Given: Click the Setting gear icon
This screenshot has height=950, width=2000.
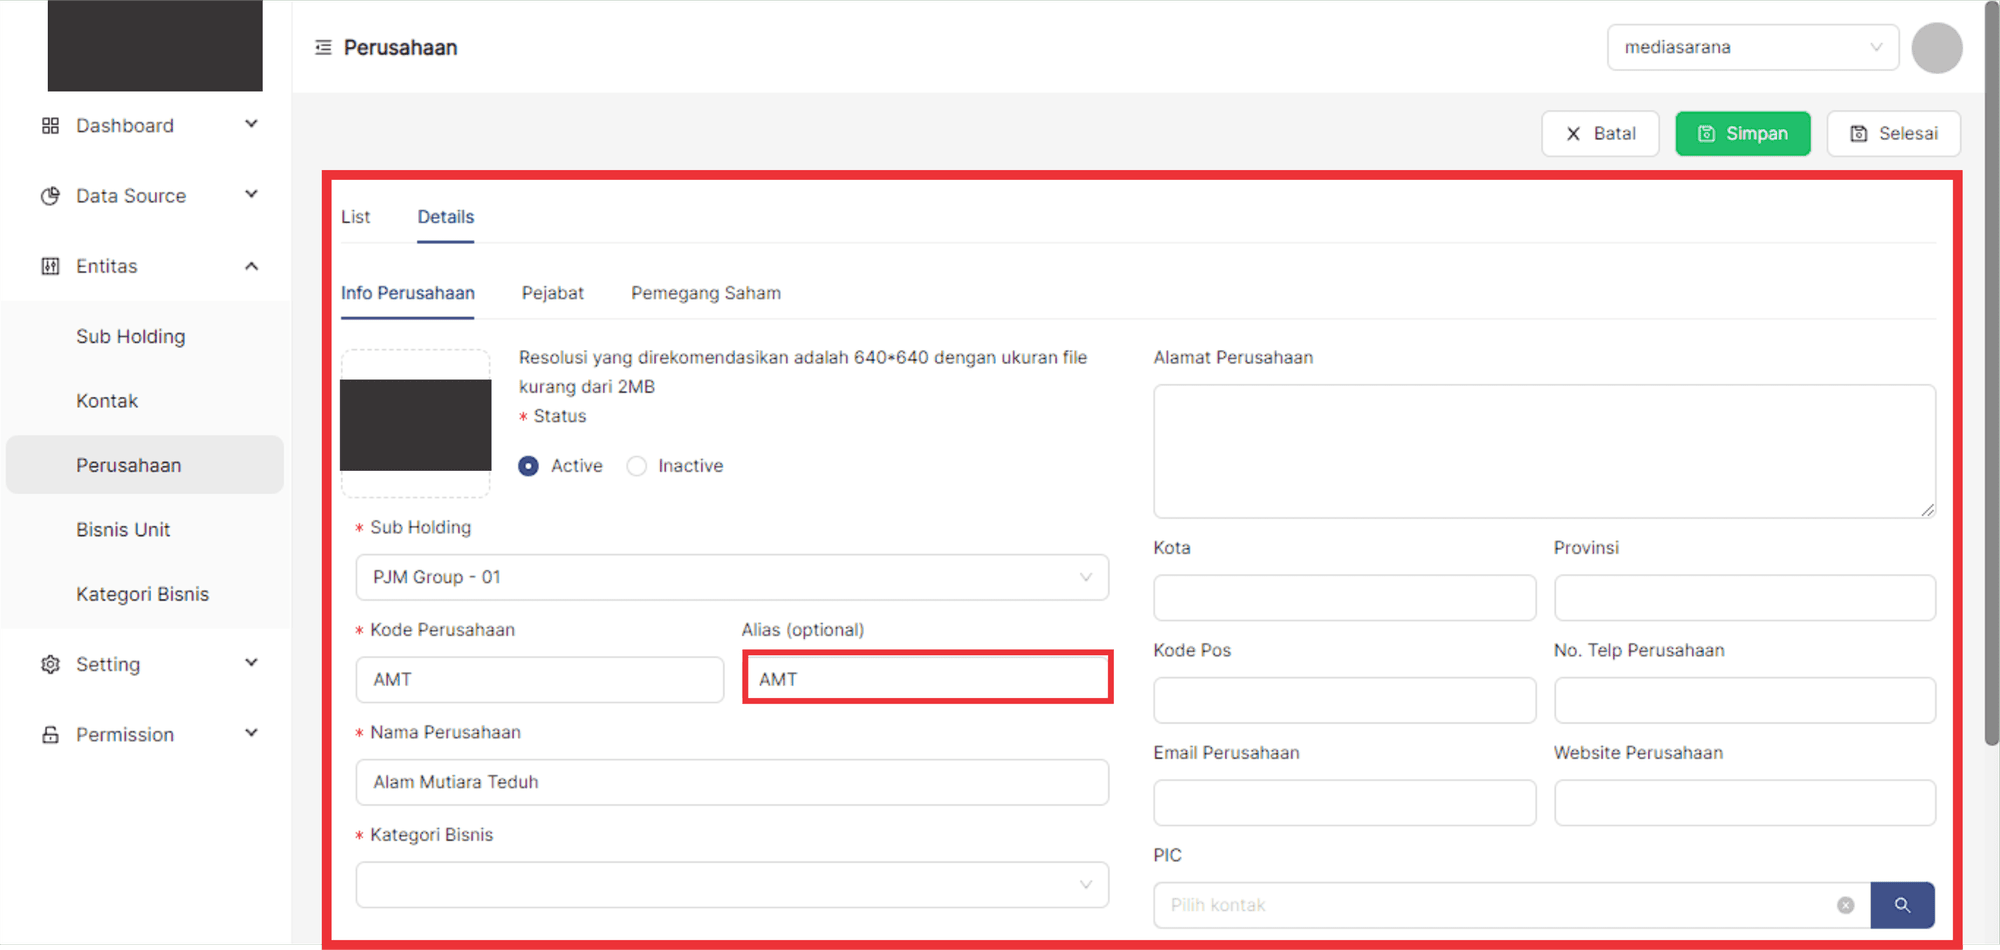Looking at the screenshot, I should 50,664.
